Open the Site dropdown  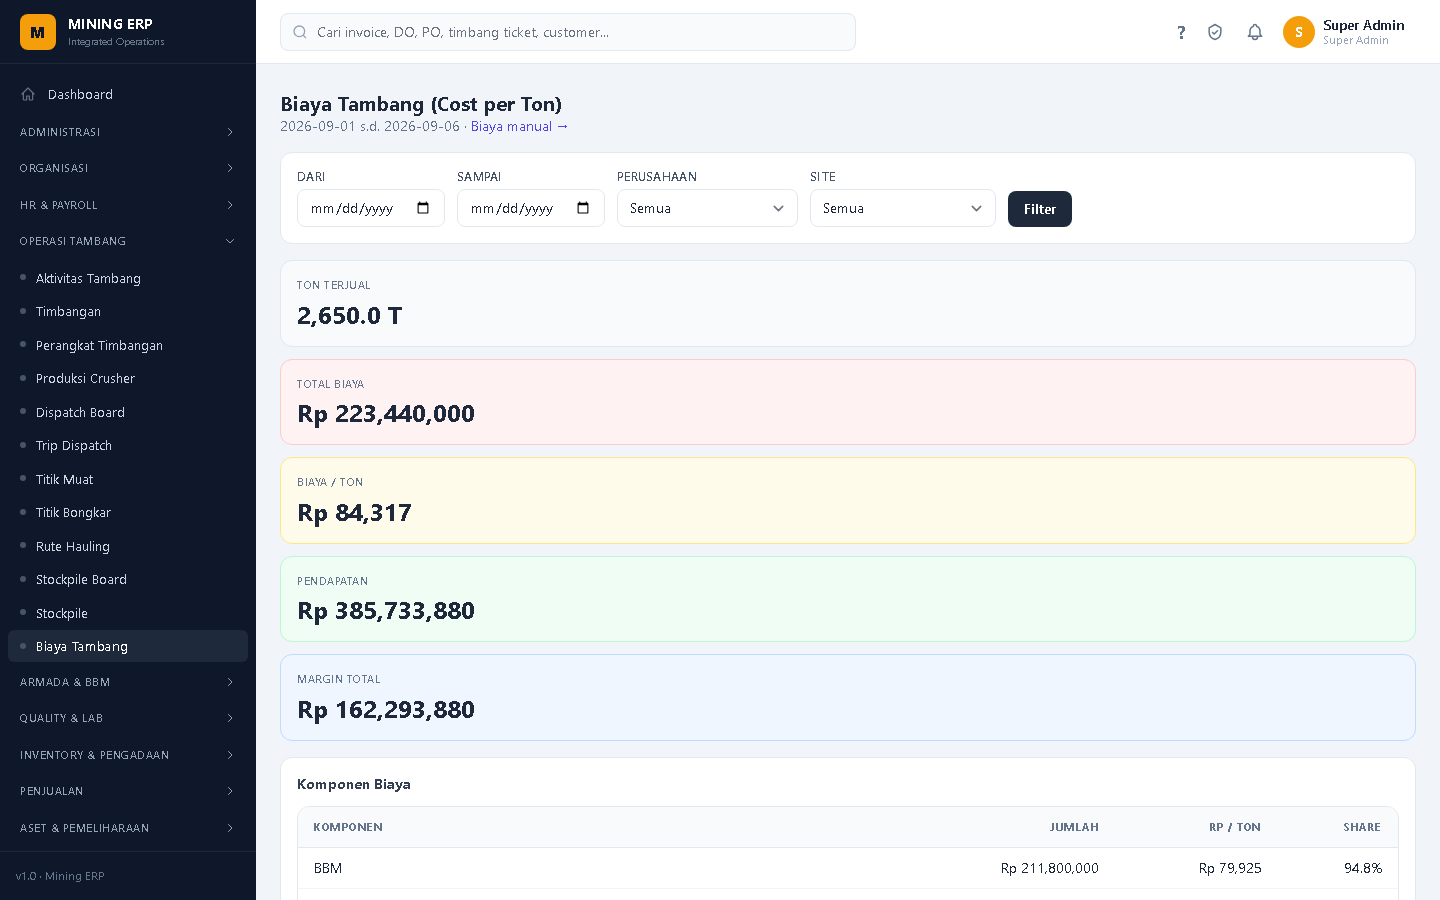pos(903,208)
